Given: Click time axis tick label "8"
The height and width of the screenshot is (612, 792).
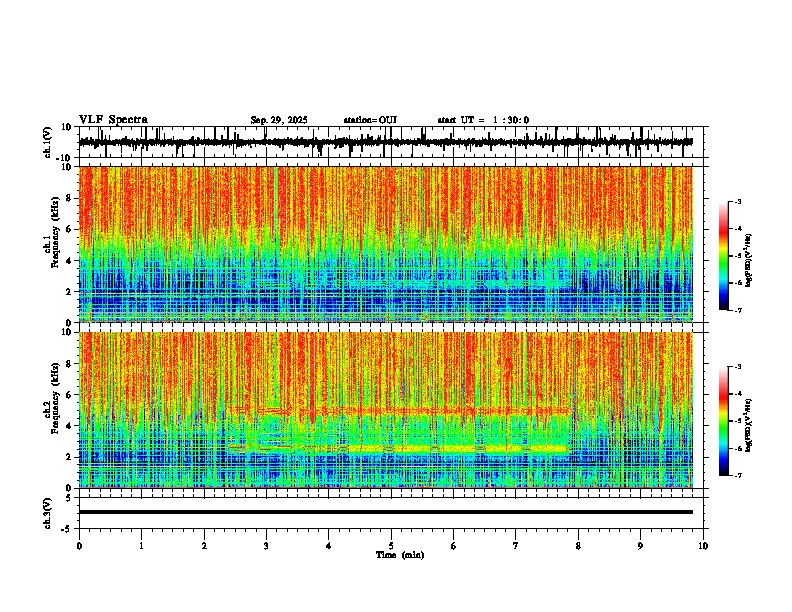Looking at the screenshot, I should (x=578, y=546).
